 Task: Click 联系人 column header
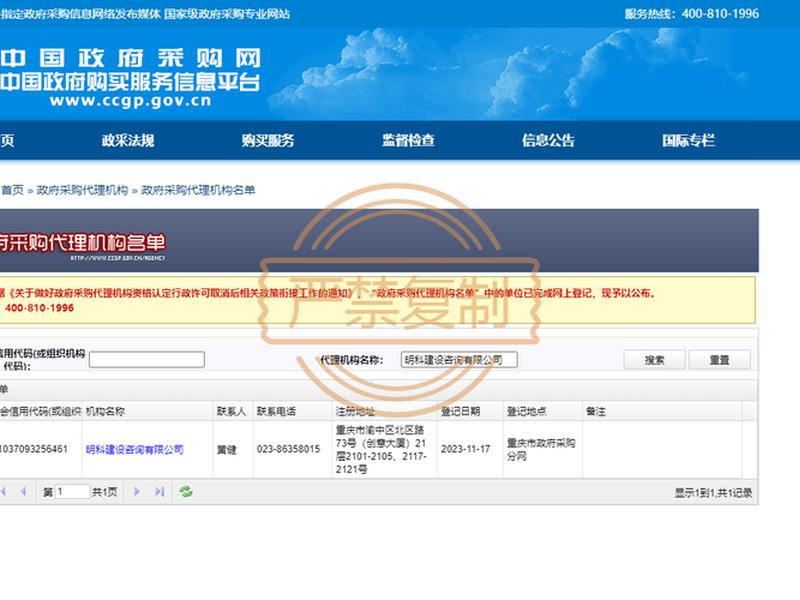click(x=231, y=411)
